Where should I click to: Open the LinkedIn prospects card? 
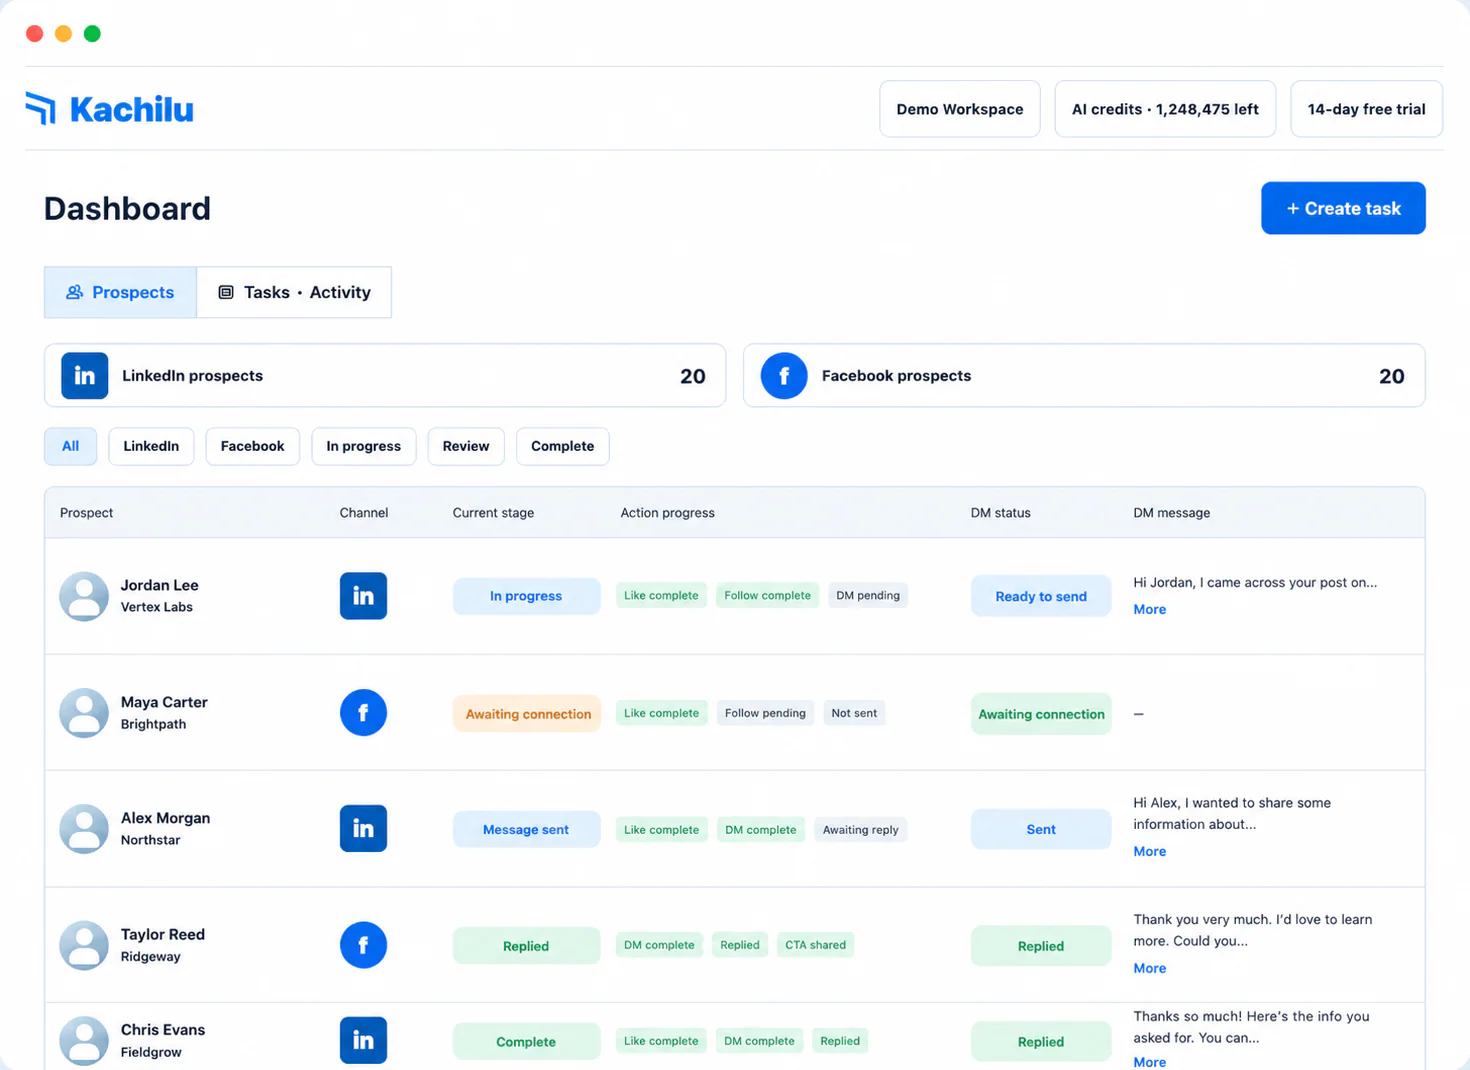385,376
